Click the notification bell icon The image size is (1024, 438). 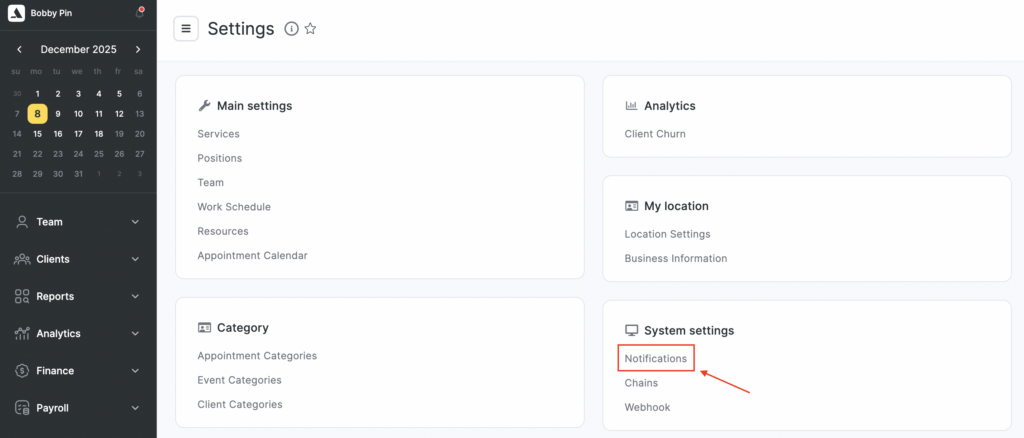139,13
